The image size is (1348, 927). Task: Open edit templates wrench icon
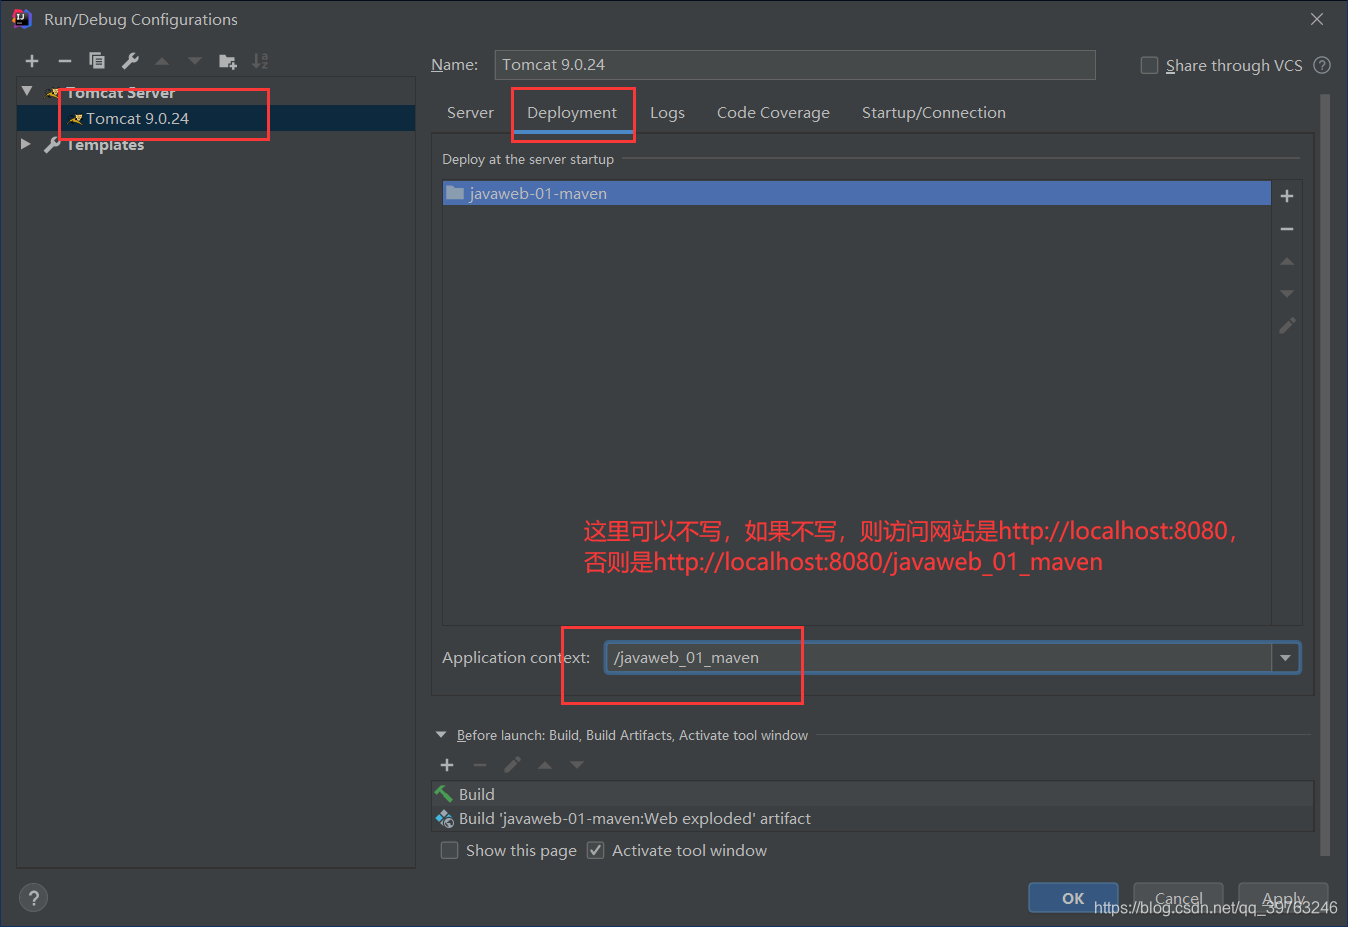(x=130, y=61)
